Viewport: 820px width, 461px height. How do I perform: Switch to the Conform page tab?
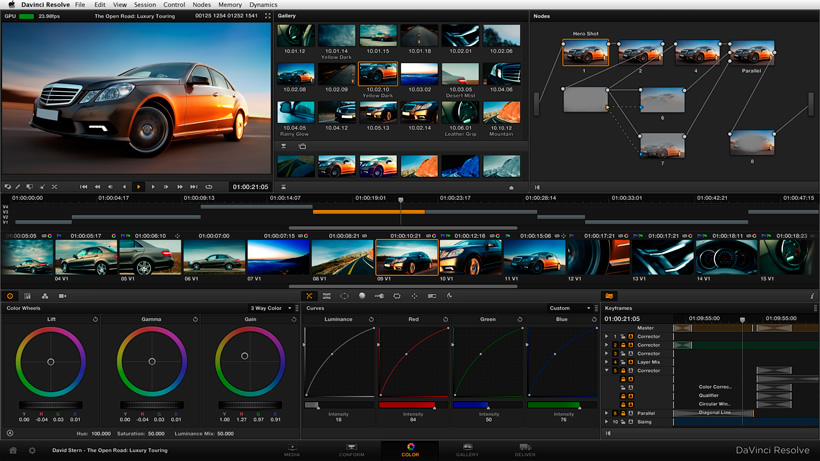(351, 450)
